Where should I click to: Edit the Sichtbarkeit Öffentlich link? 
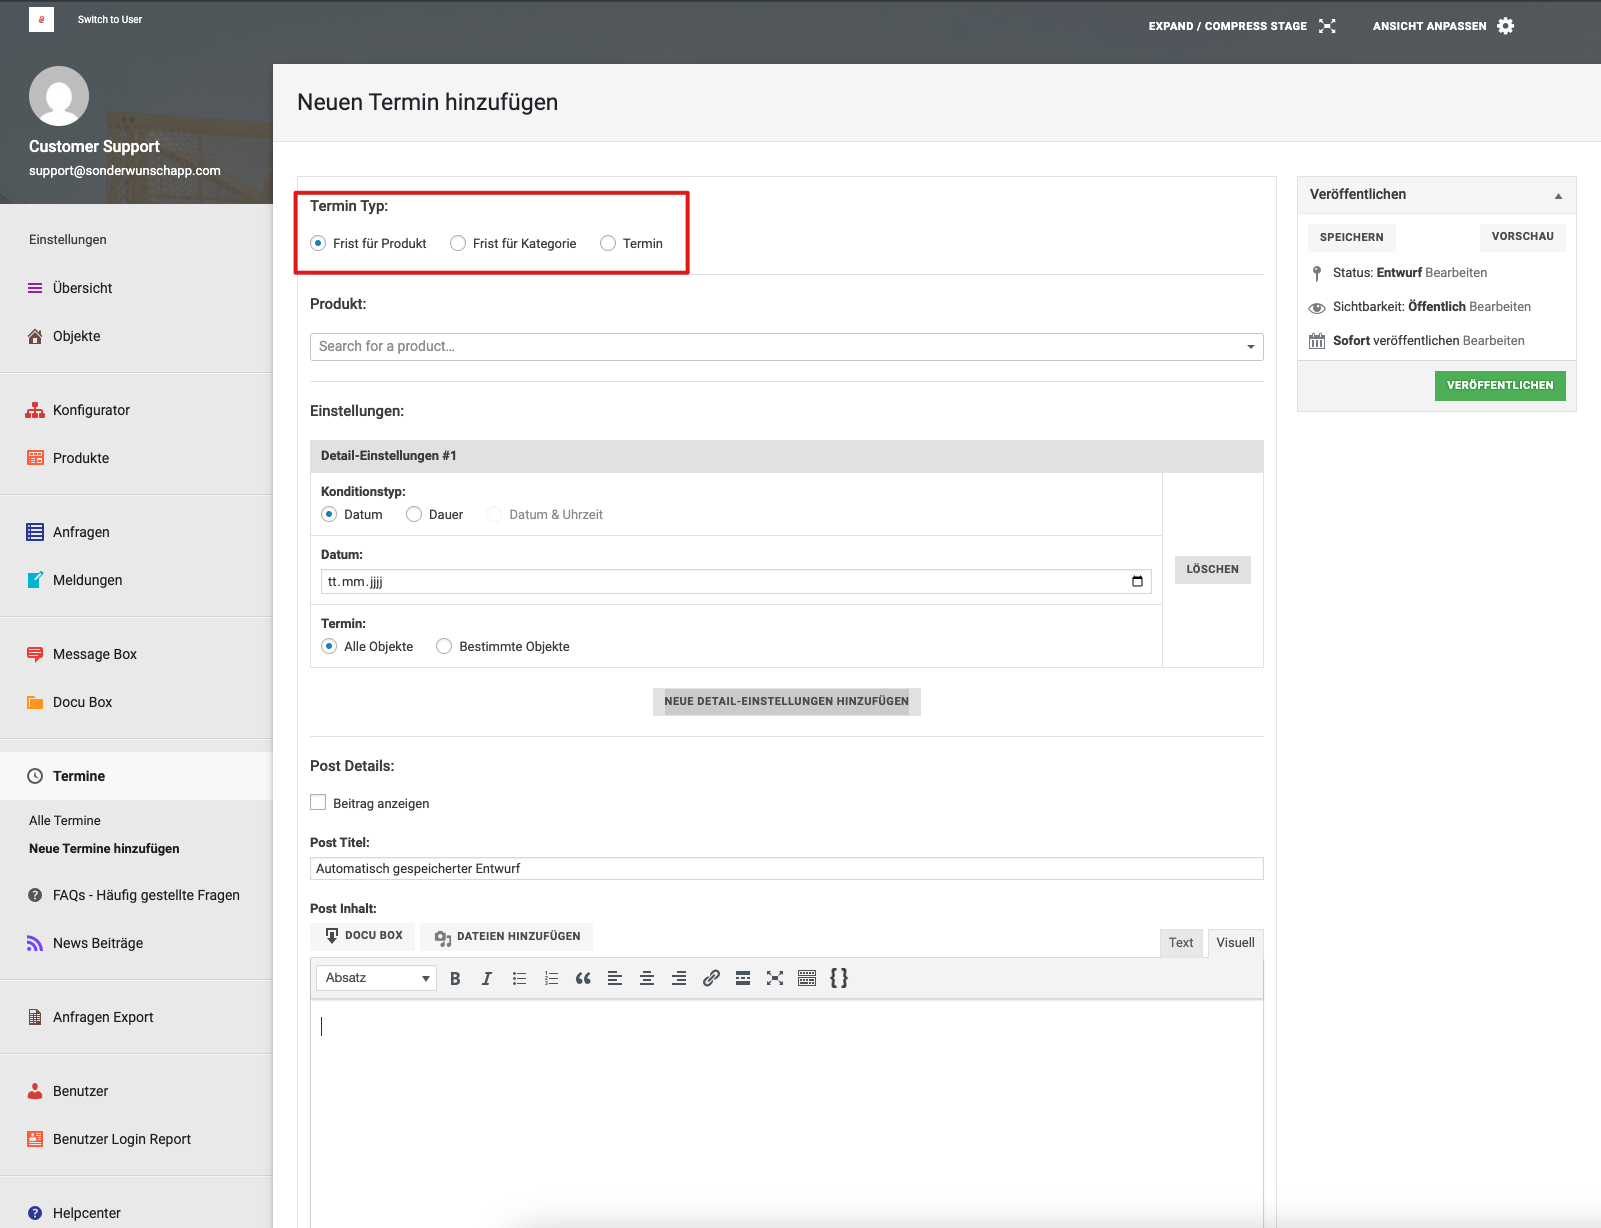pyautogui.click(x=1500, y=306)
